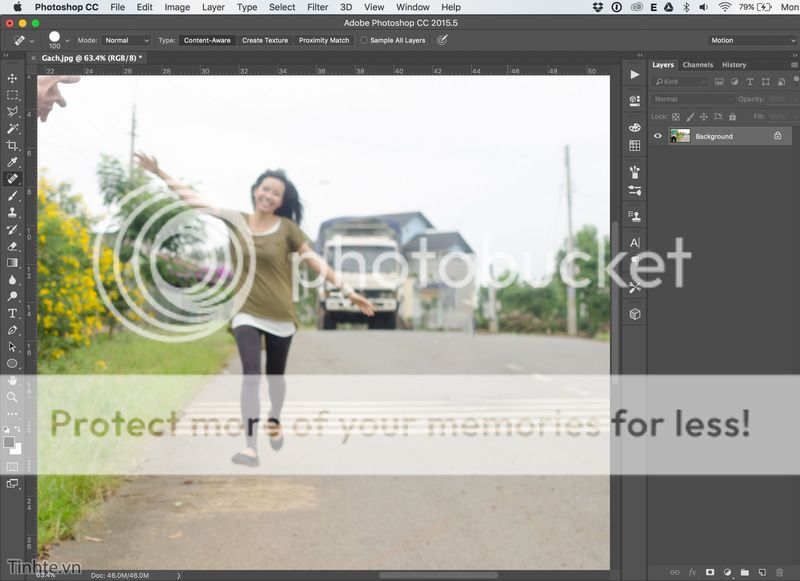Activate the Eraser tool
Screen dimensions: 800x581
click(x=12, y=246)
